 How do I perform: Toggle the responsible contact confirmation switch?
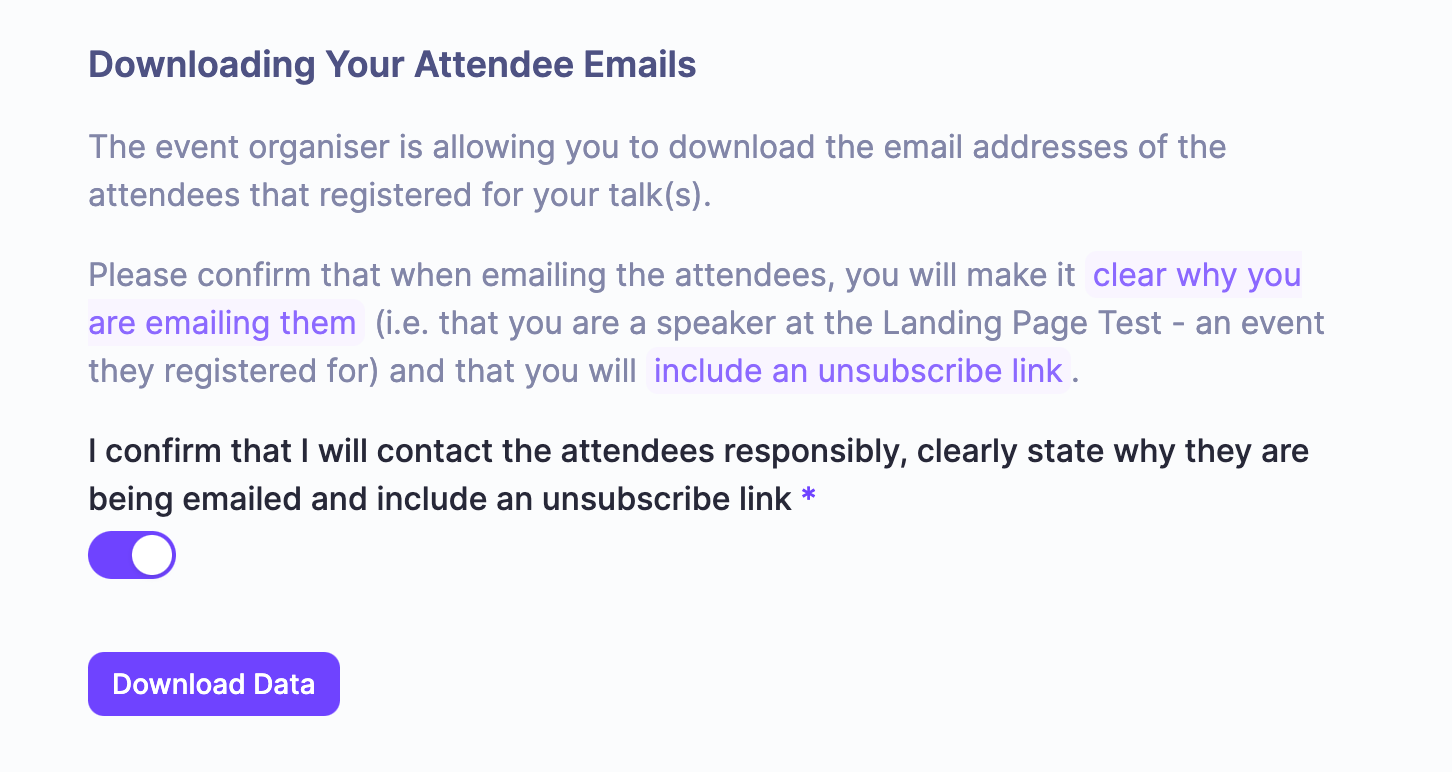coord(132,555)
